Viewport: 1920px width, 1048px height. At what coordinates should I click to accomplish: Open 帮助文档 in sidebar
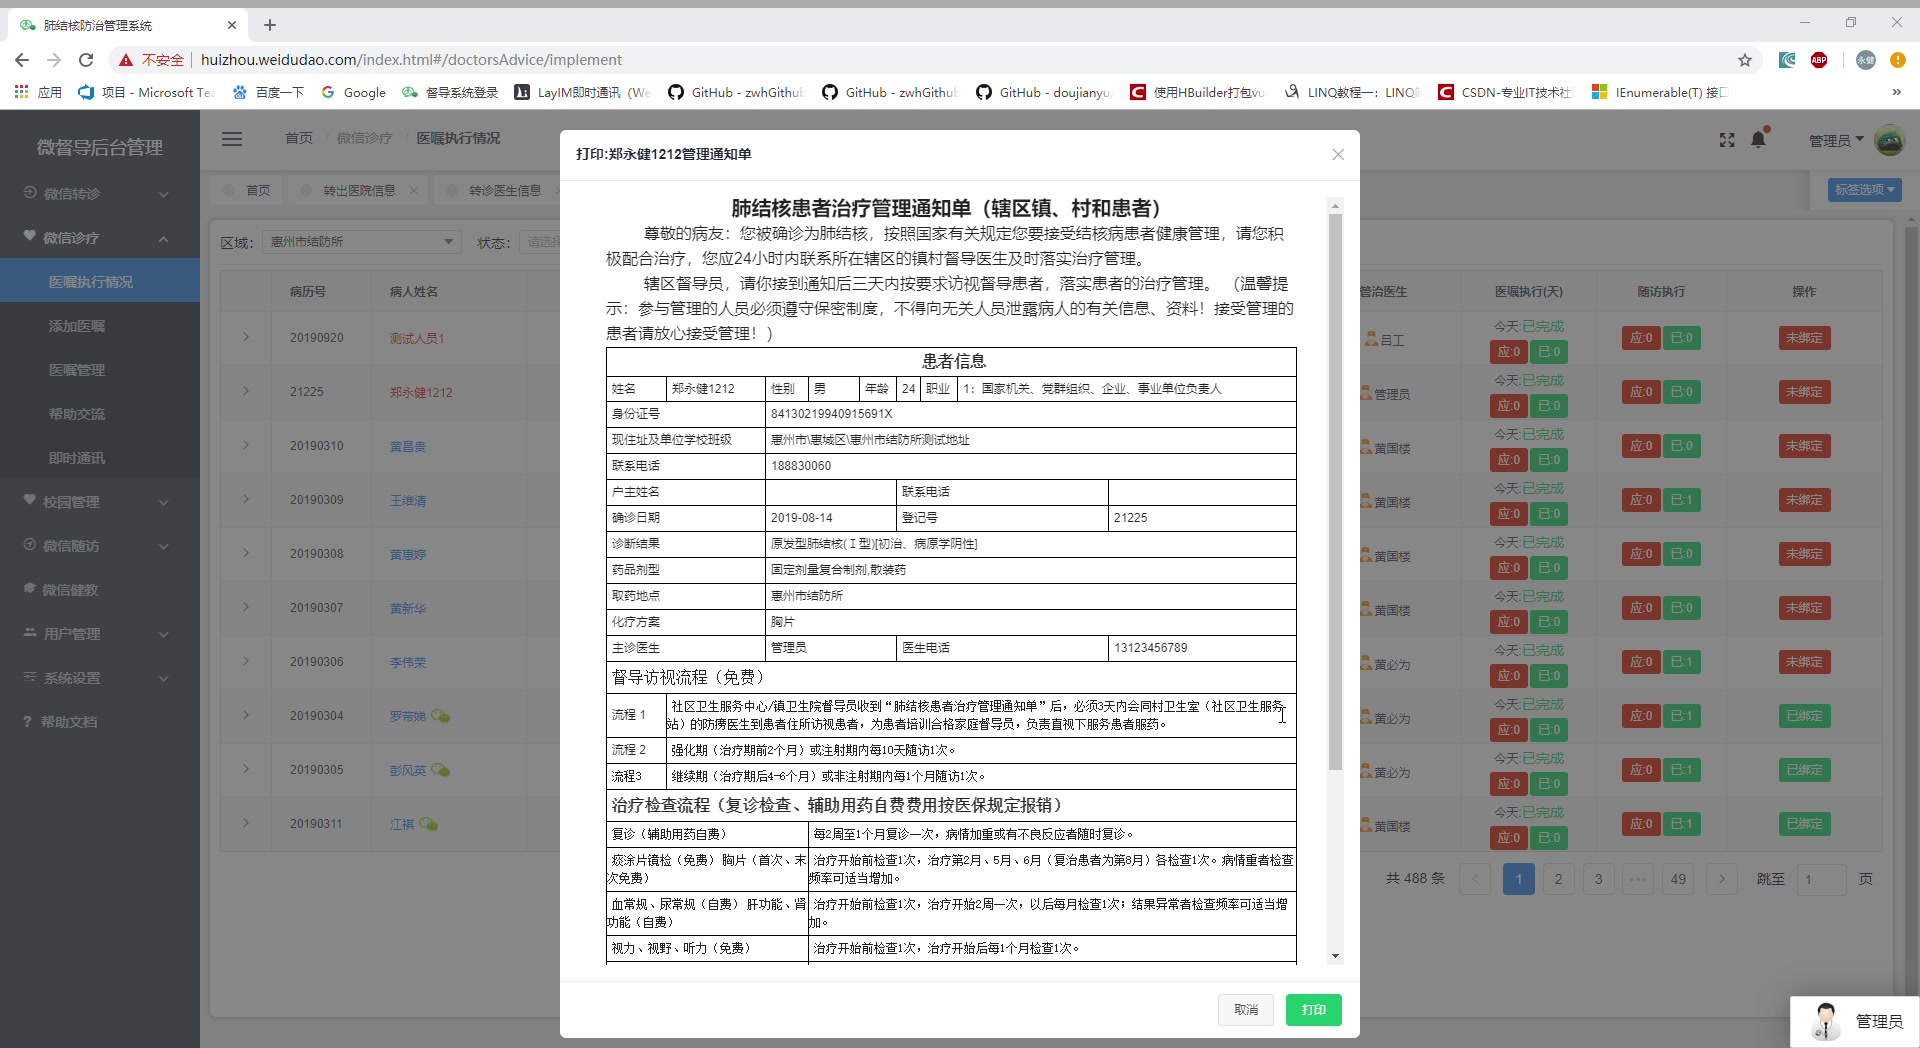pos(100,722)
